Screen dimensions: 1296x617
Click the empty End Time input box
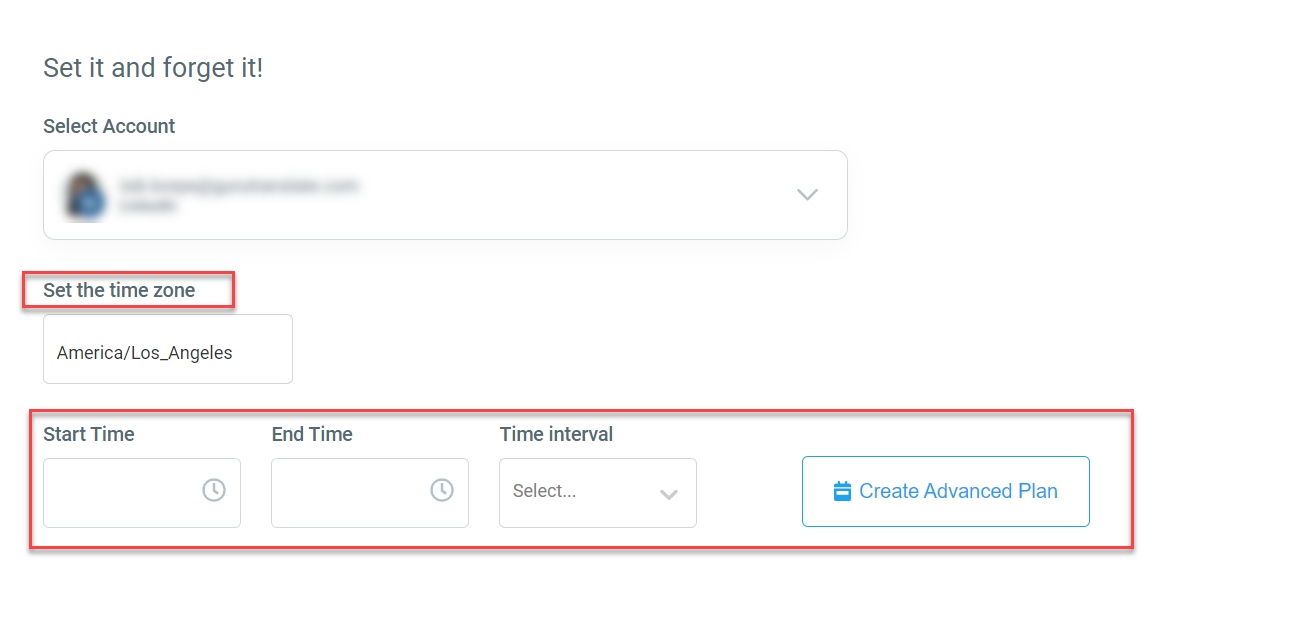tap(360, 491)
